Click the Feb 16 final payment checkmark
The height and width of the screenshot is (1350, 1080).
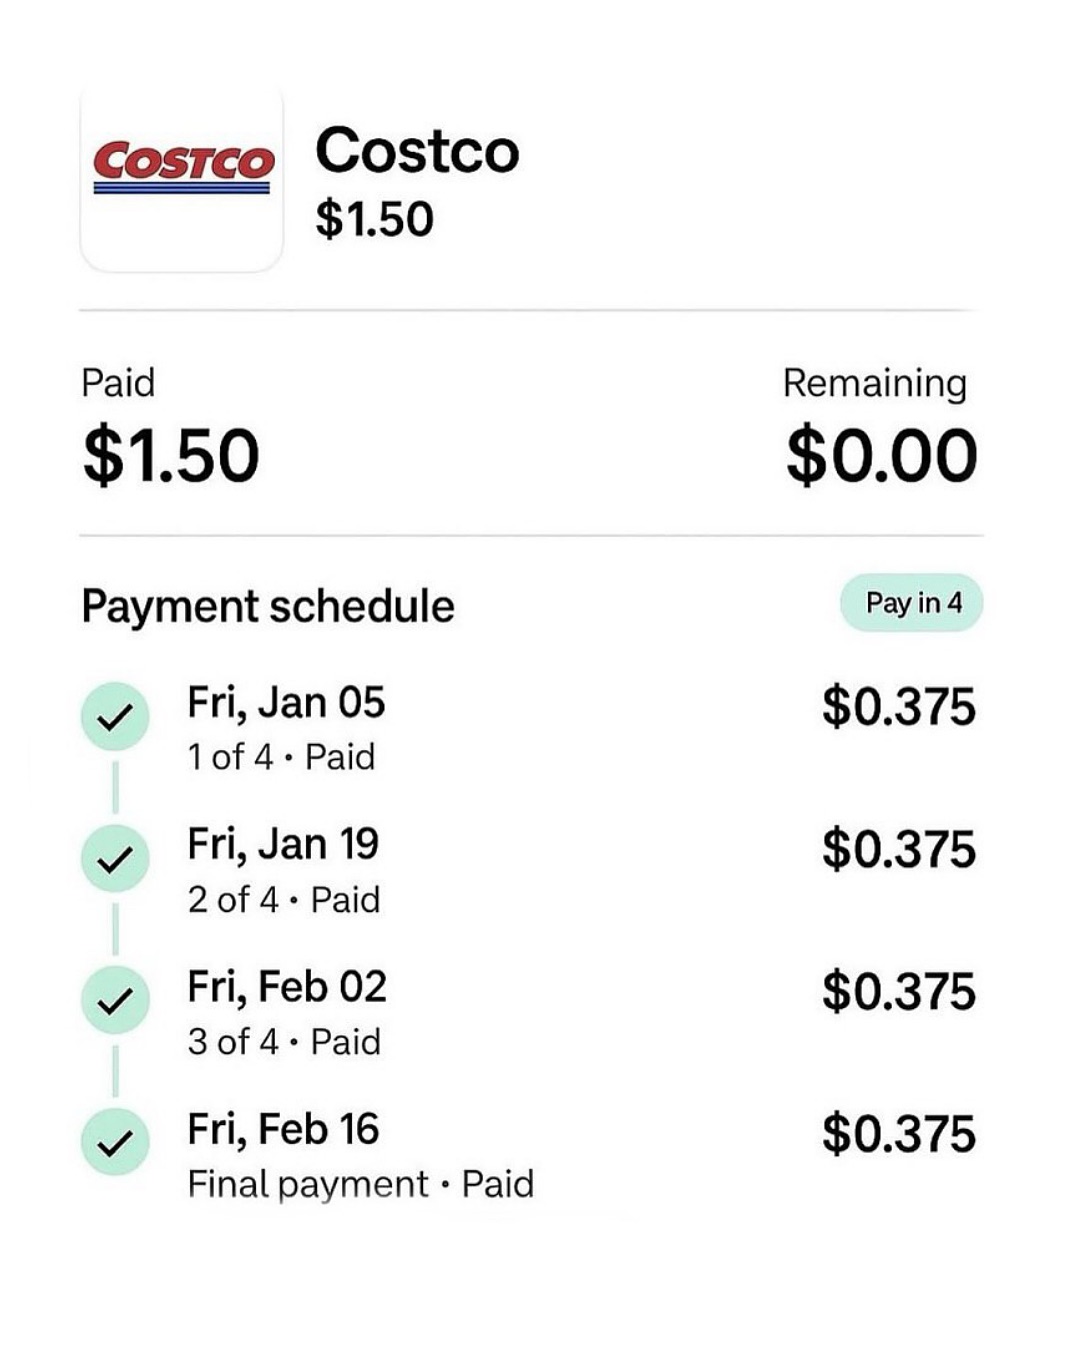[x=115, y=1142]
